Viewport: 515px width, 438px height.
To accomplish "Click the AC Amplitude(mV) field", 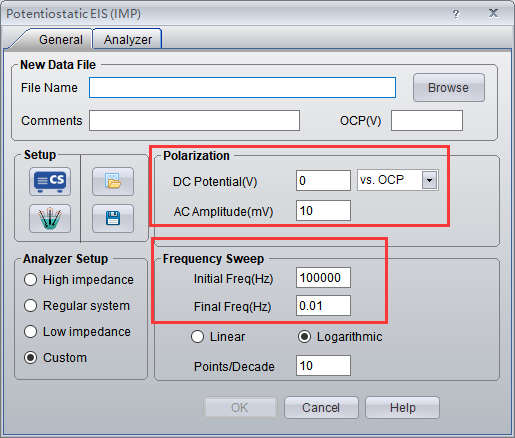I will click(x=323, y=210).
